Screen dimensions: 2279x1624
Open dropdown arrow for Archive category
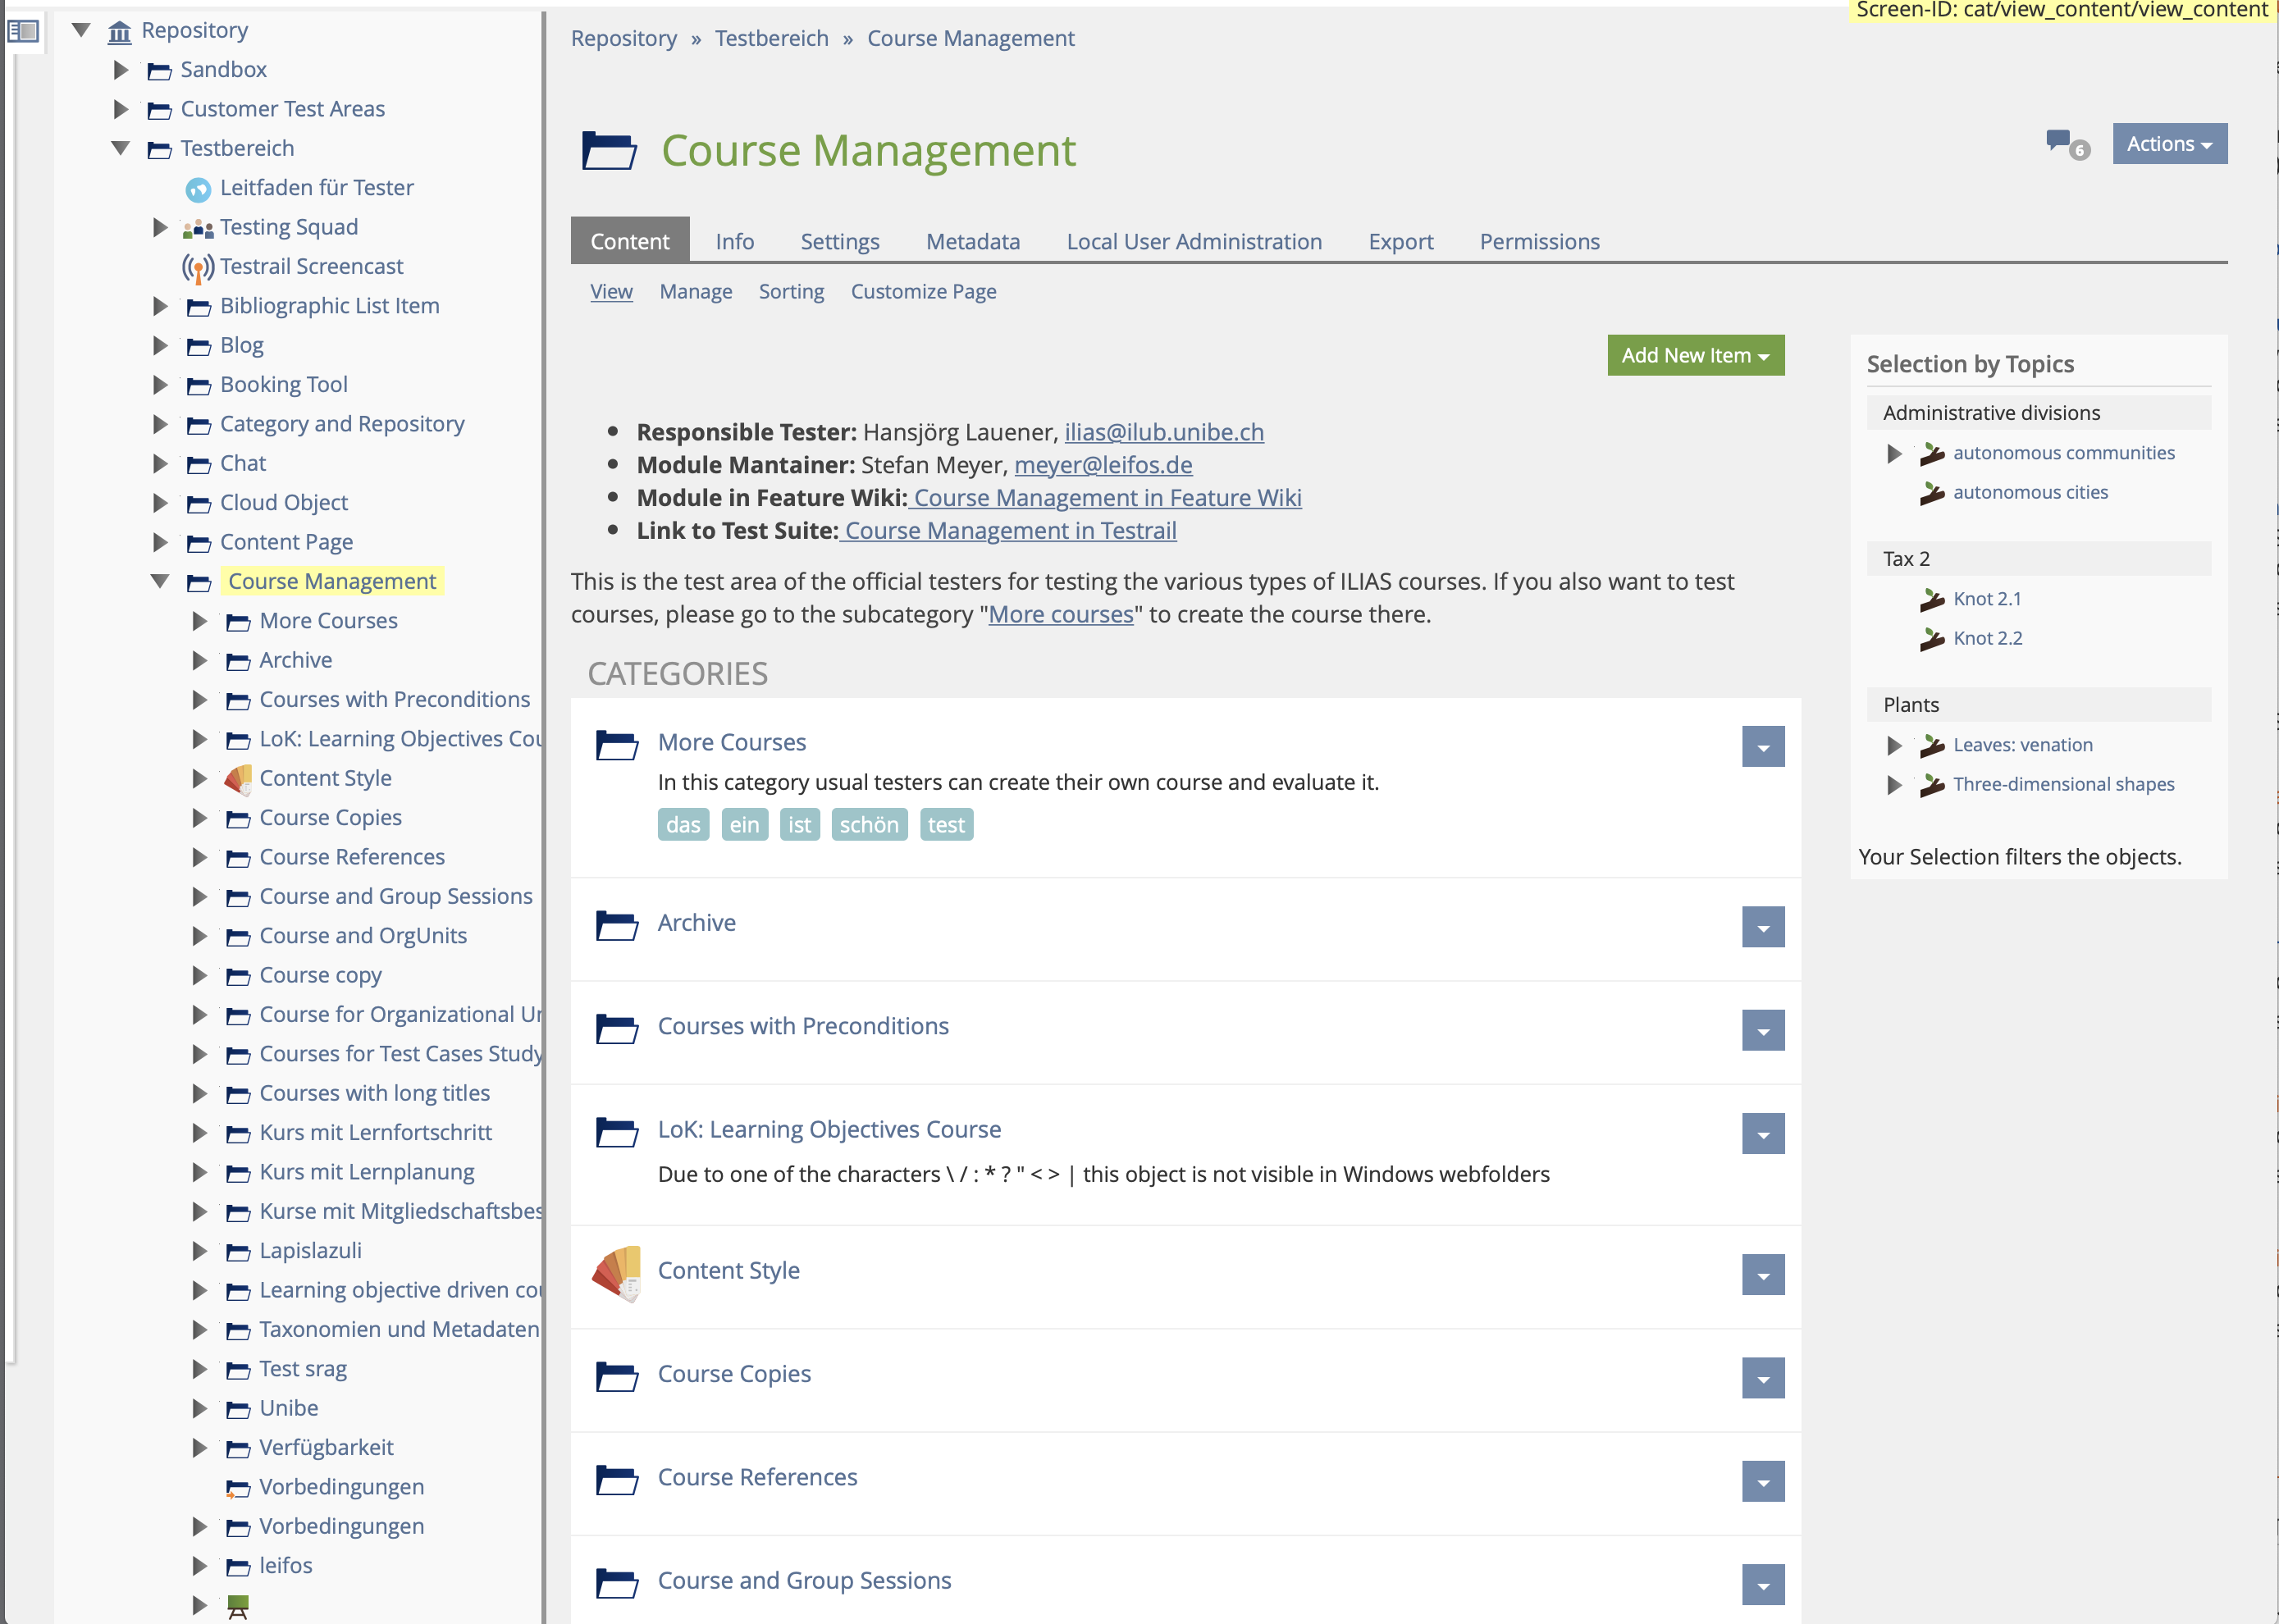tap(1762, 928)
